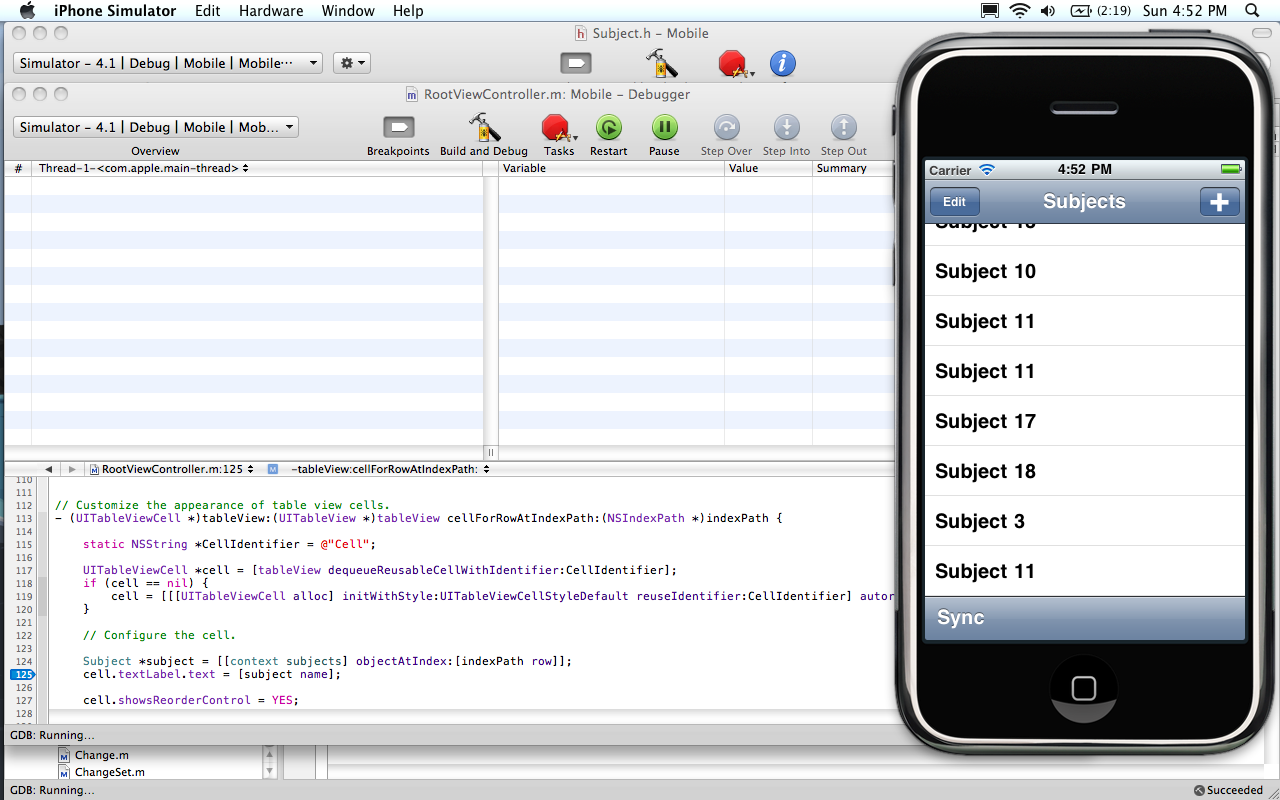This screenshot has height=800, width=1280.
Task: Open the gear action menu in Subject.h window
Action: click(351, 63)
